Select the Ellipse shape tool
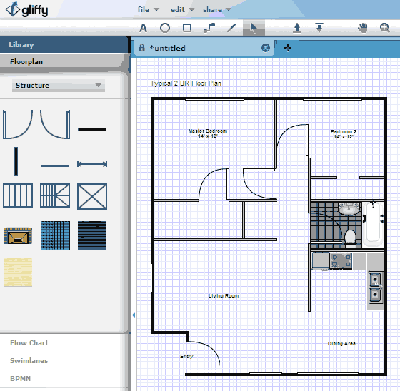The height and width of the screenshot is (391, 400). click(165, 28)
